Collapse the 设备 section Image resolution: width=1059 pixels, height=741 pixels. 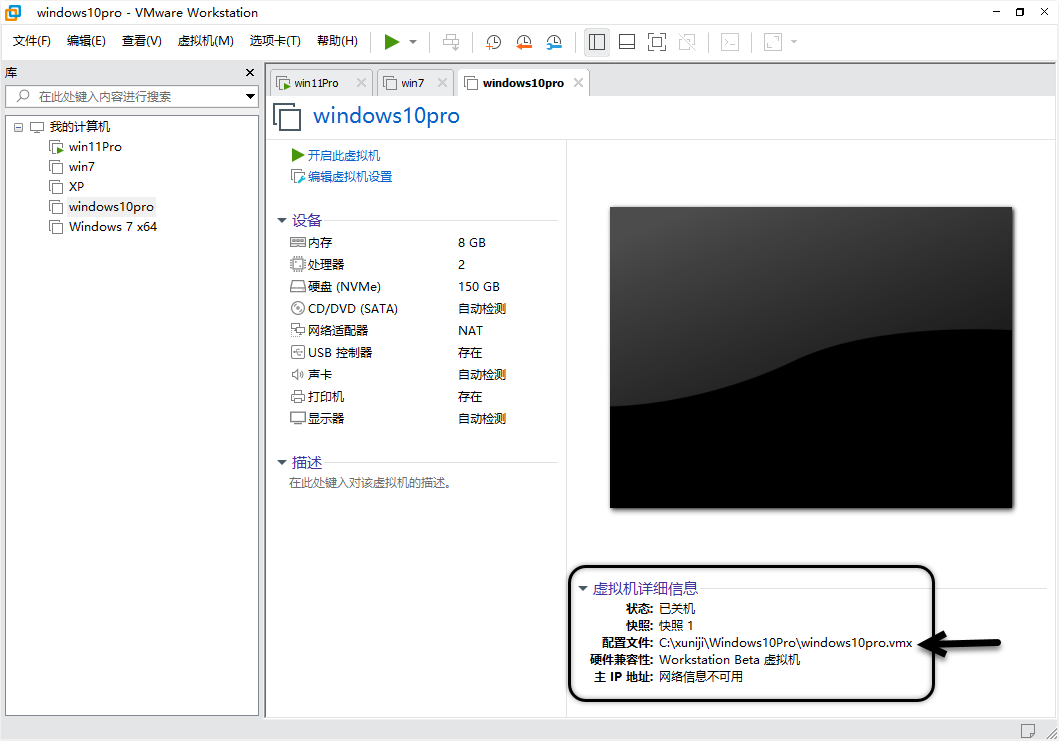pyautogui.click(x=282, y=221)
